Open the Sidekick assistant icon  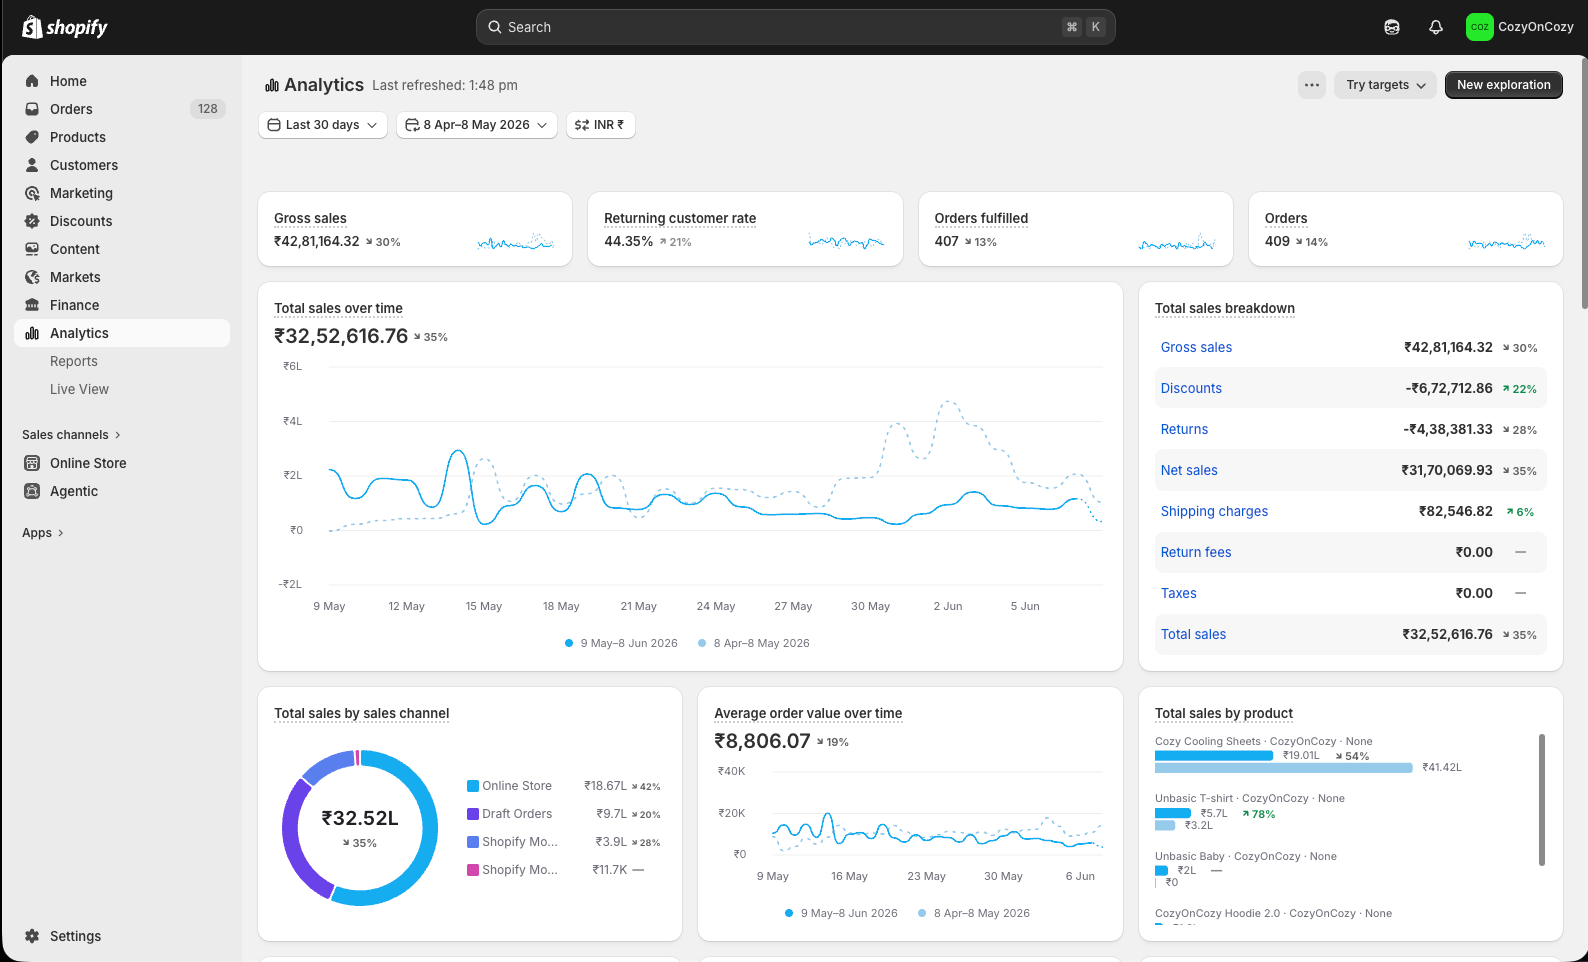1392,27
